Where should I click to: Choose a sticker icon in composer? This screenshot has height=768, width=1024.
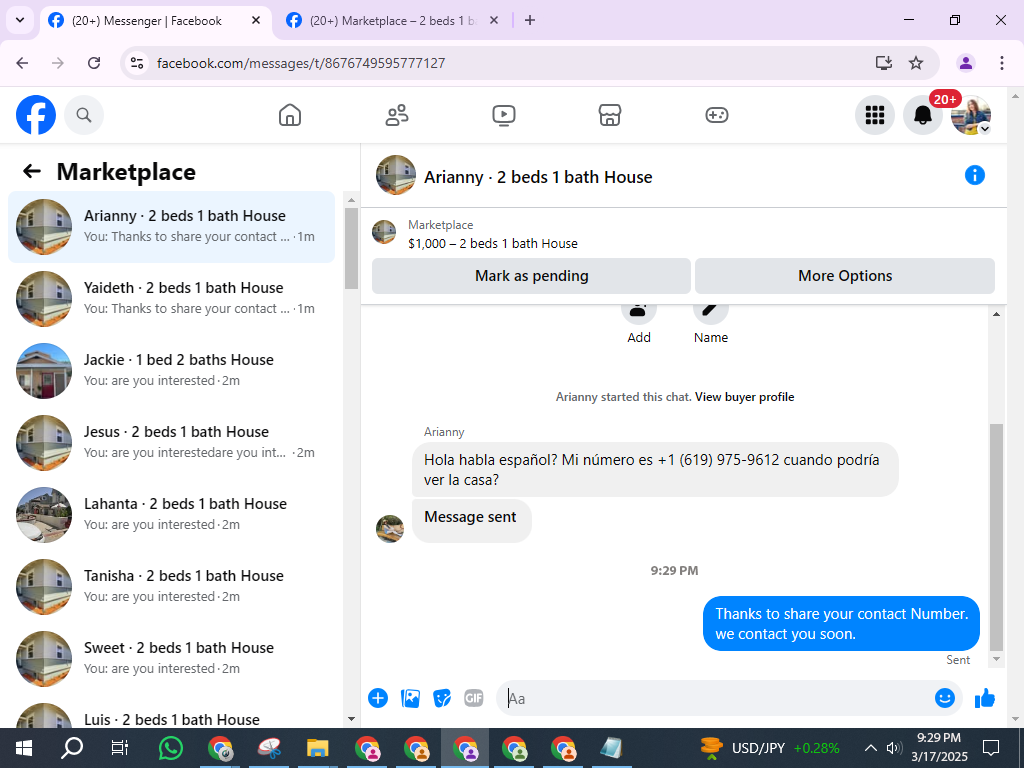(442, 698)
